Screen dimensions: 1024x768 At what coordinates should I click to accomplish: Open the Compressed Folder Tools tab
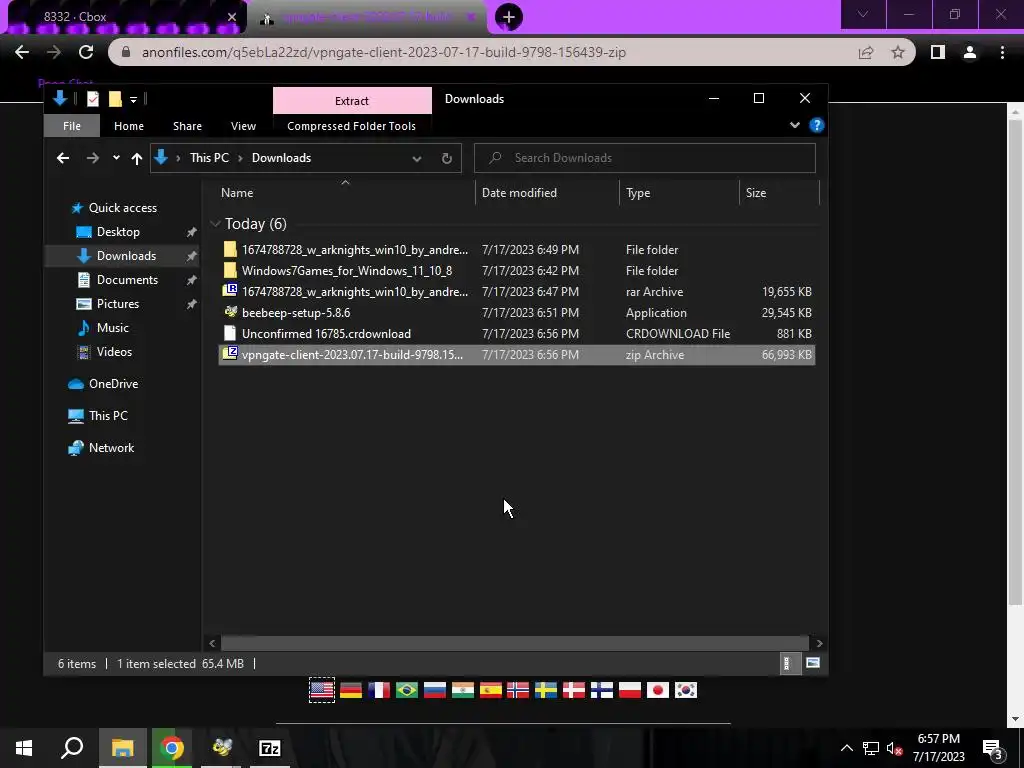[351, 126]
